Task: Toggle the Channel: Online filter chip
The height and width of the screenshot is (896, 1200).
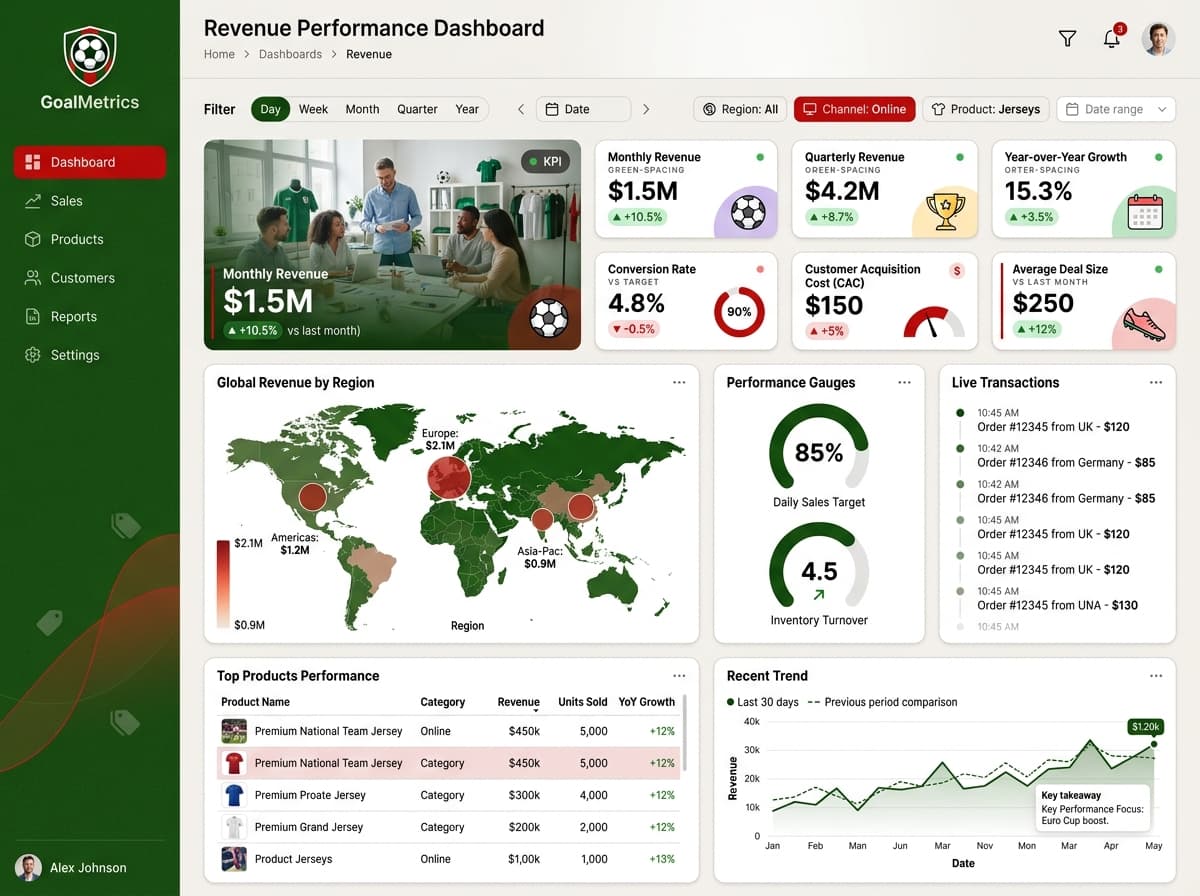Action: (x=854, y=109)
